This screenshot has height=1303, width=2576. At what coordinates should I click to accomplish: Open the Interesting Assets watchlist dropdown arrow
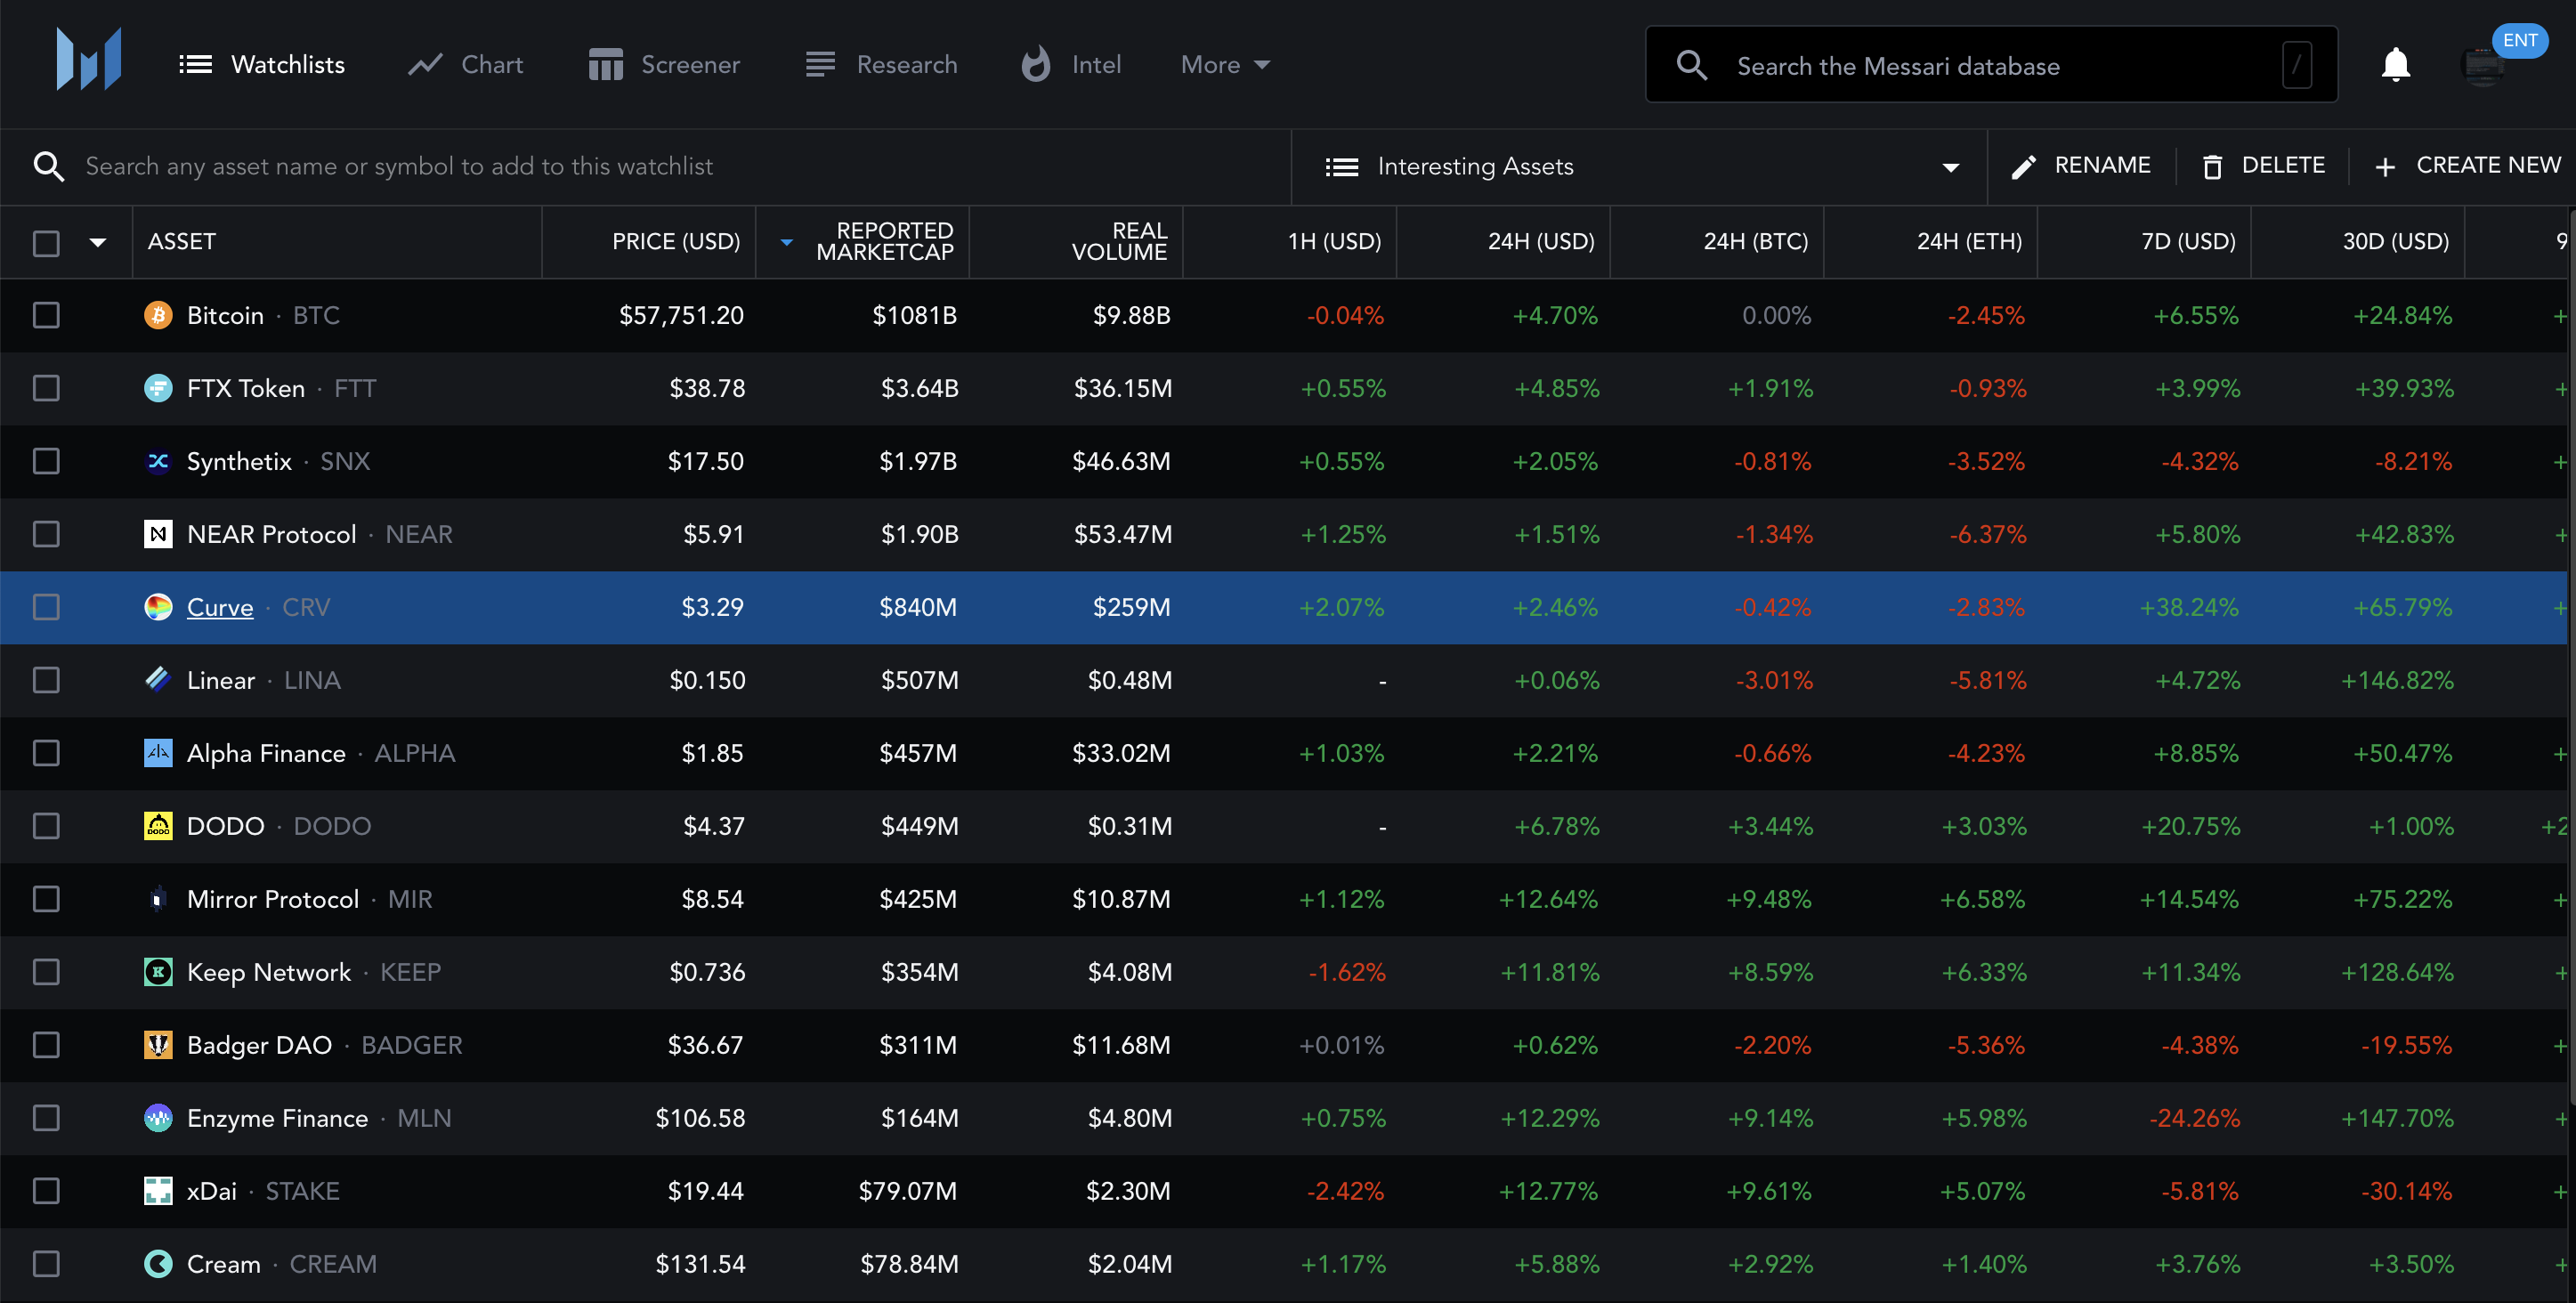click(1950, 168)
